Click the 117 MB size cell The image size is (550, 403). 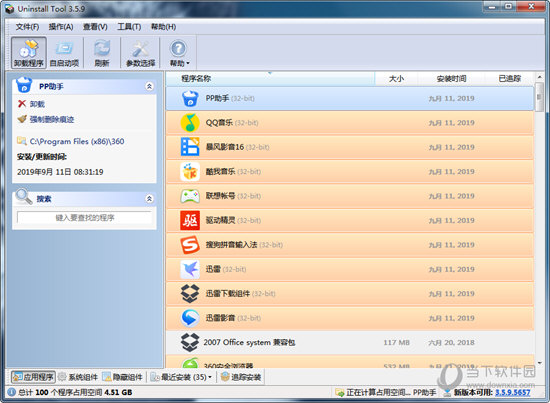click(x=396, y=342)
